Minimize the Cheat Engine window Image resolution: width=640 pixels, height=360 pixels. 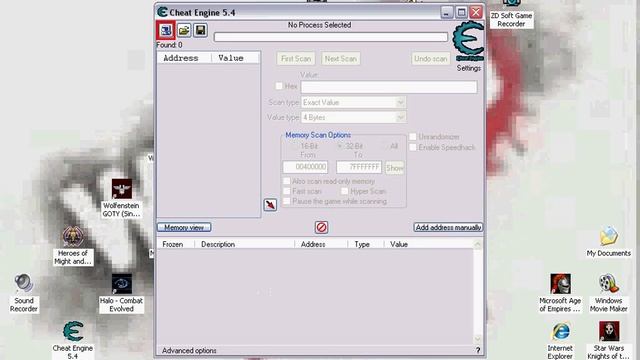pos(447,12)
